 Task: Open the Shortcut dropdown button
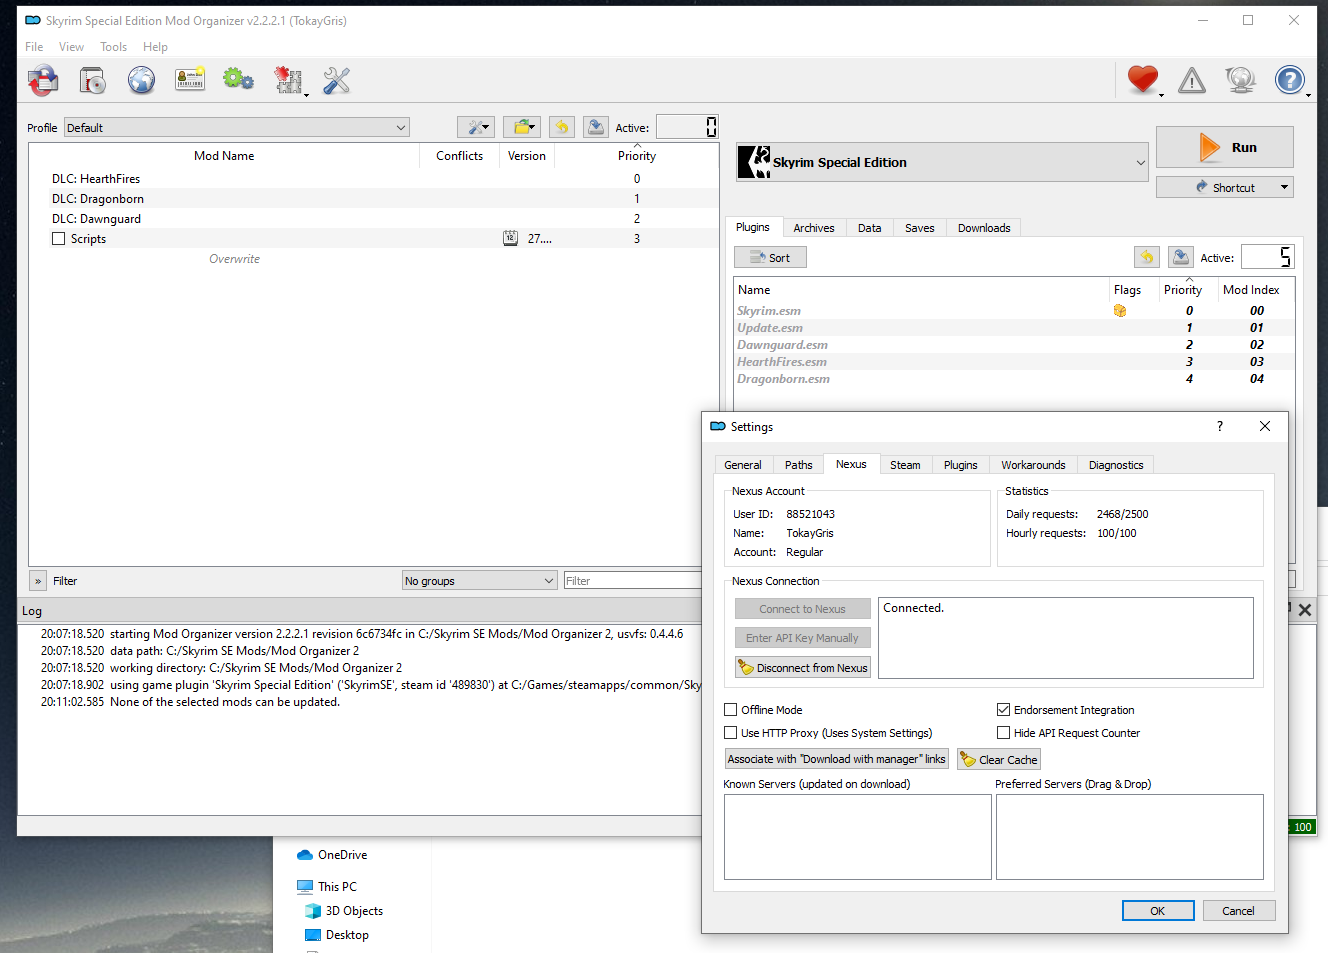(x=1225, y=187)
